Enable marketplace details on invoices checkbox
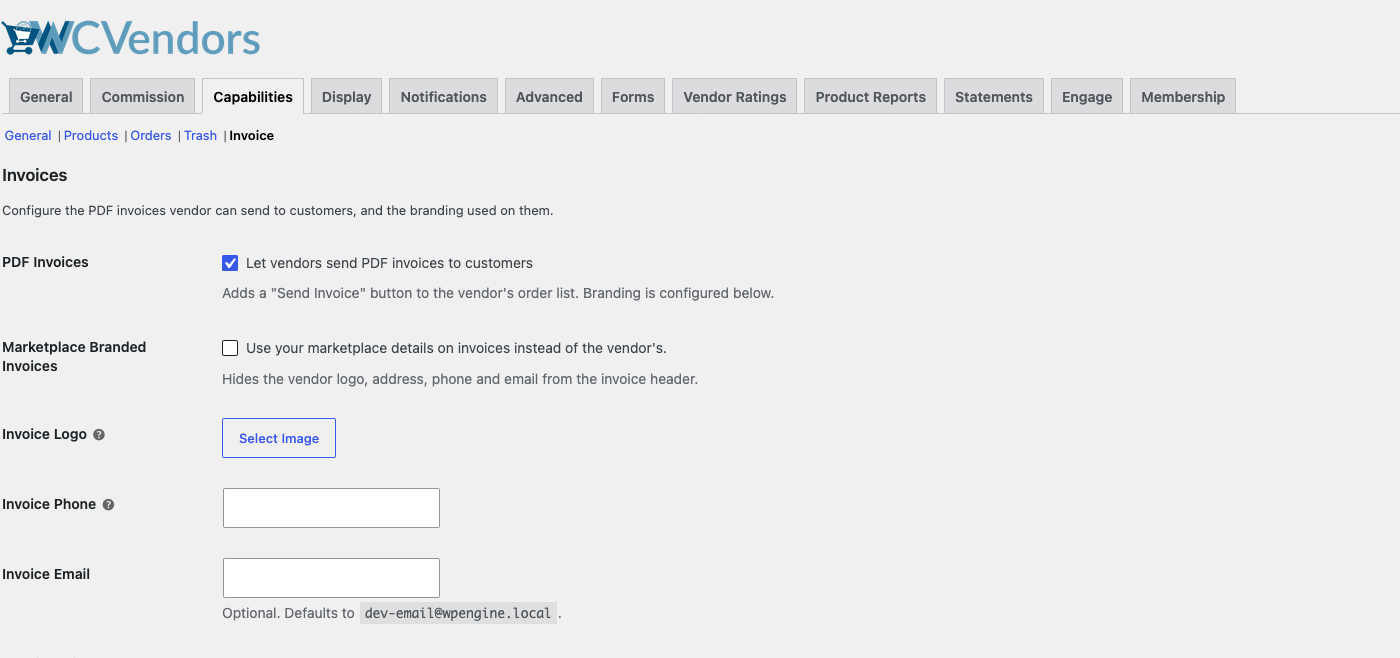 230,348
